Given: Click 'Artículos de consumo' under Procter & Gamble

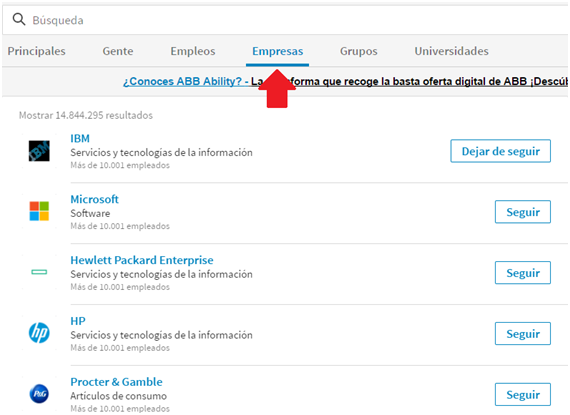Looking at the screenshot, I should 119,396.
